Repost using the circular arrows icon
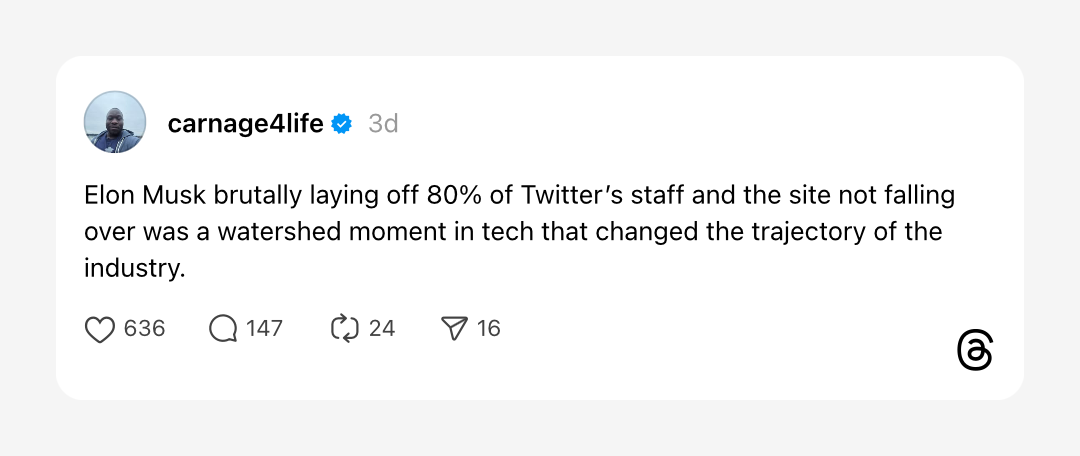This screenshot has height=456, width=1080. click(x=345, y=329)
